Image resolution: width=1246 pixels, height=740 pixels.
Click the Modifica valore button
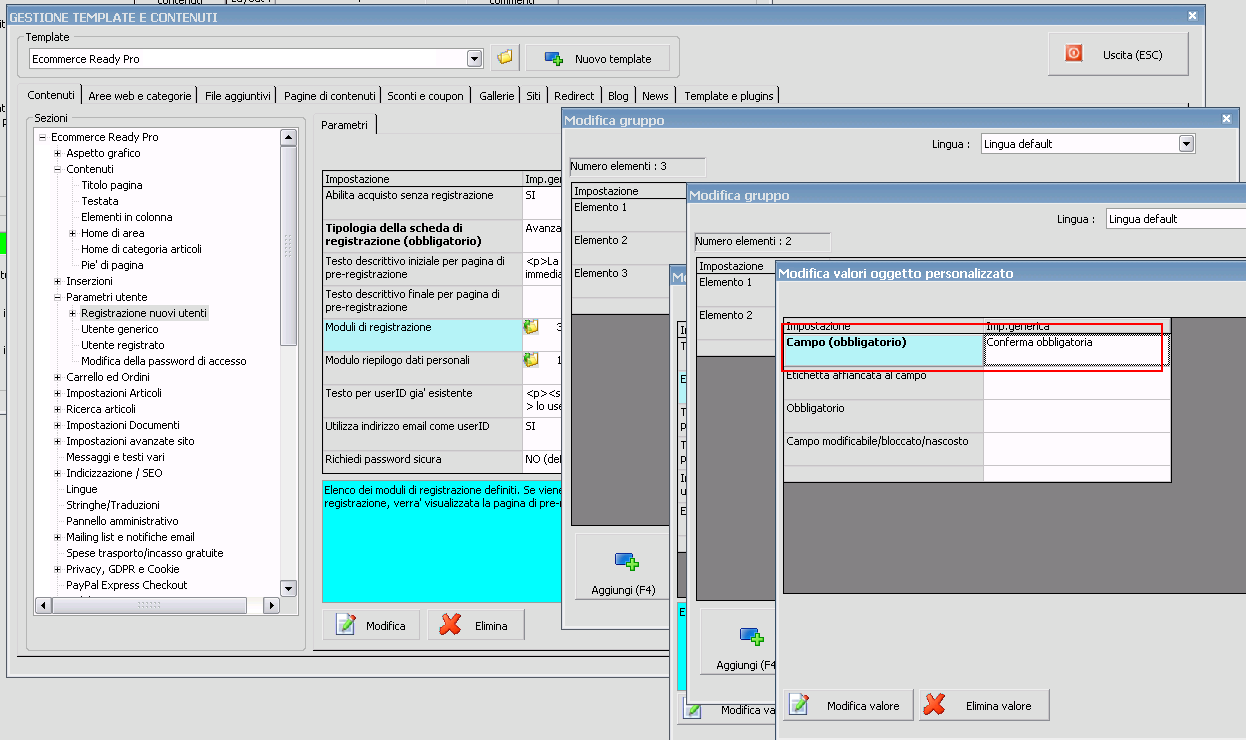tap(848, 705)
